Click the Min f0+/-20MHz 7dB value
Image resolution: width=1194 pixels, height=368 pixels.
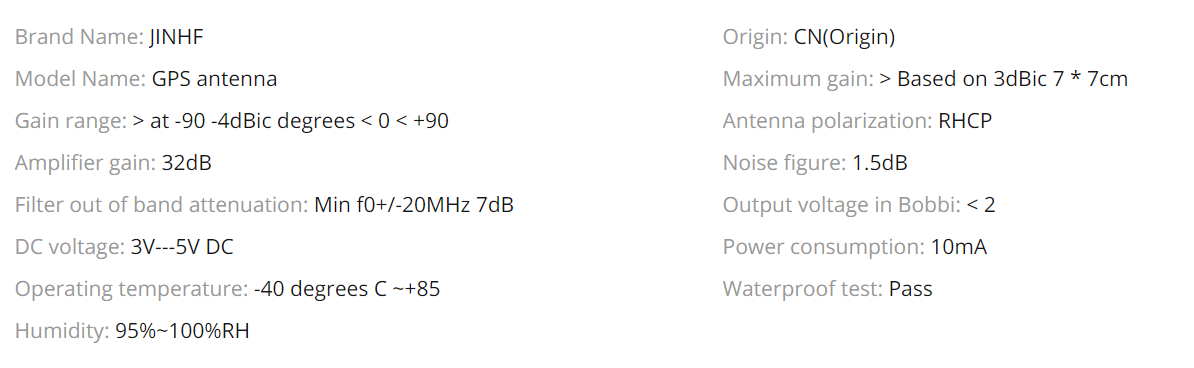413,204
